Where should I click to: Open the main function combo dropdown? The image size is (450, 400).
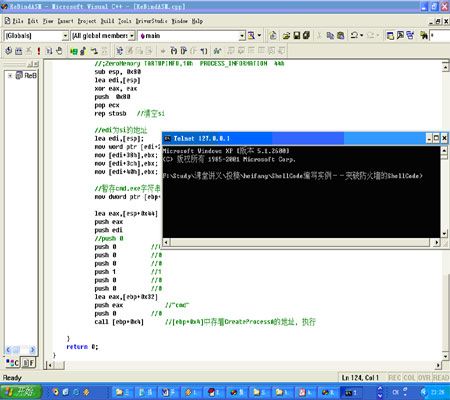click(x=242, y=35)
